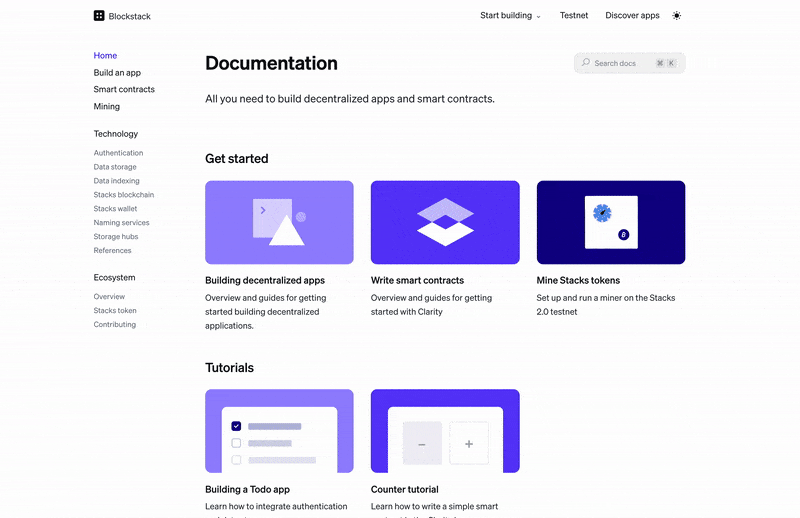Click the Documentation page title
Image resolution: width=800 pixels, height=518 pixels.
tap(271, 63)
